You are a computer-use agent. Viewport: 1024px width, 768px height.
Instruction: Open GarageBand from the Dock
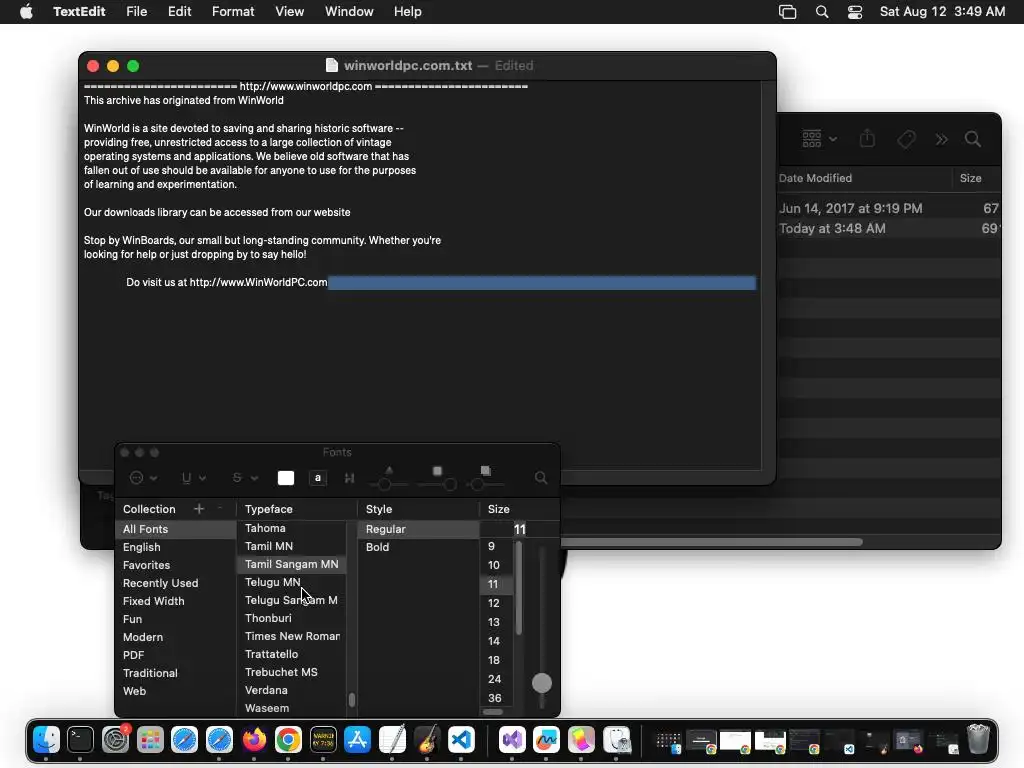[427, 740]
